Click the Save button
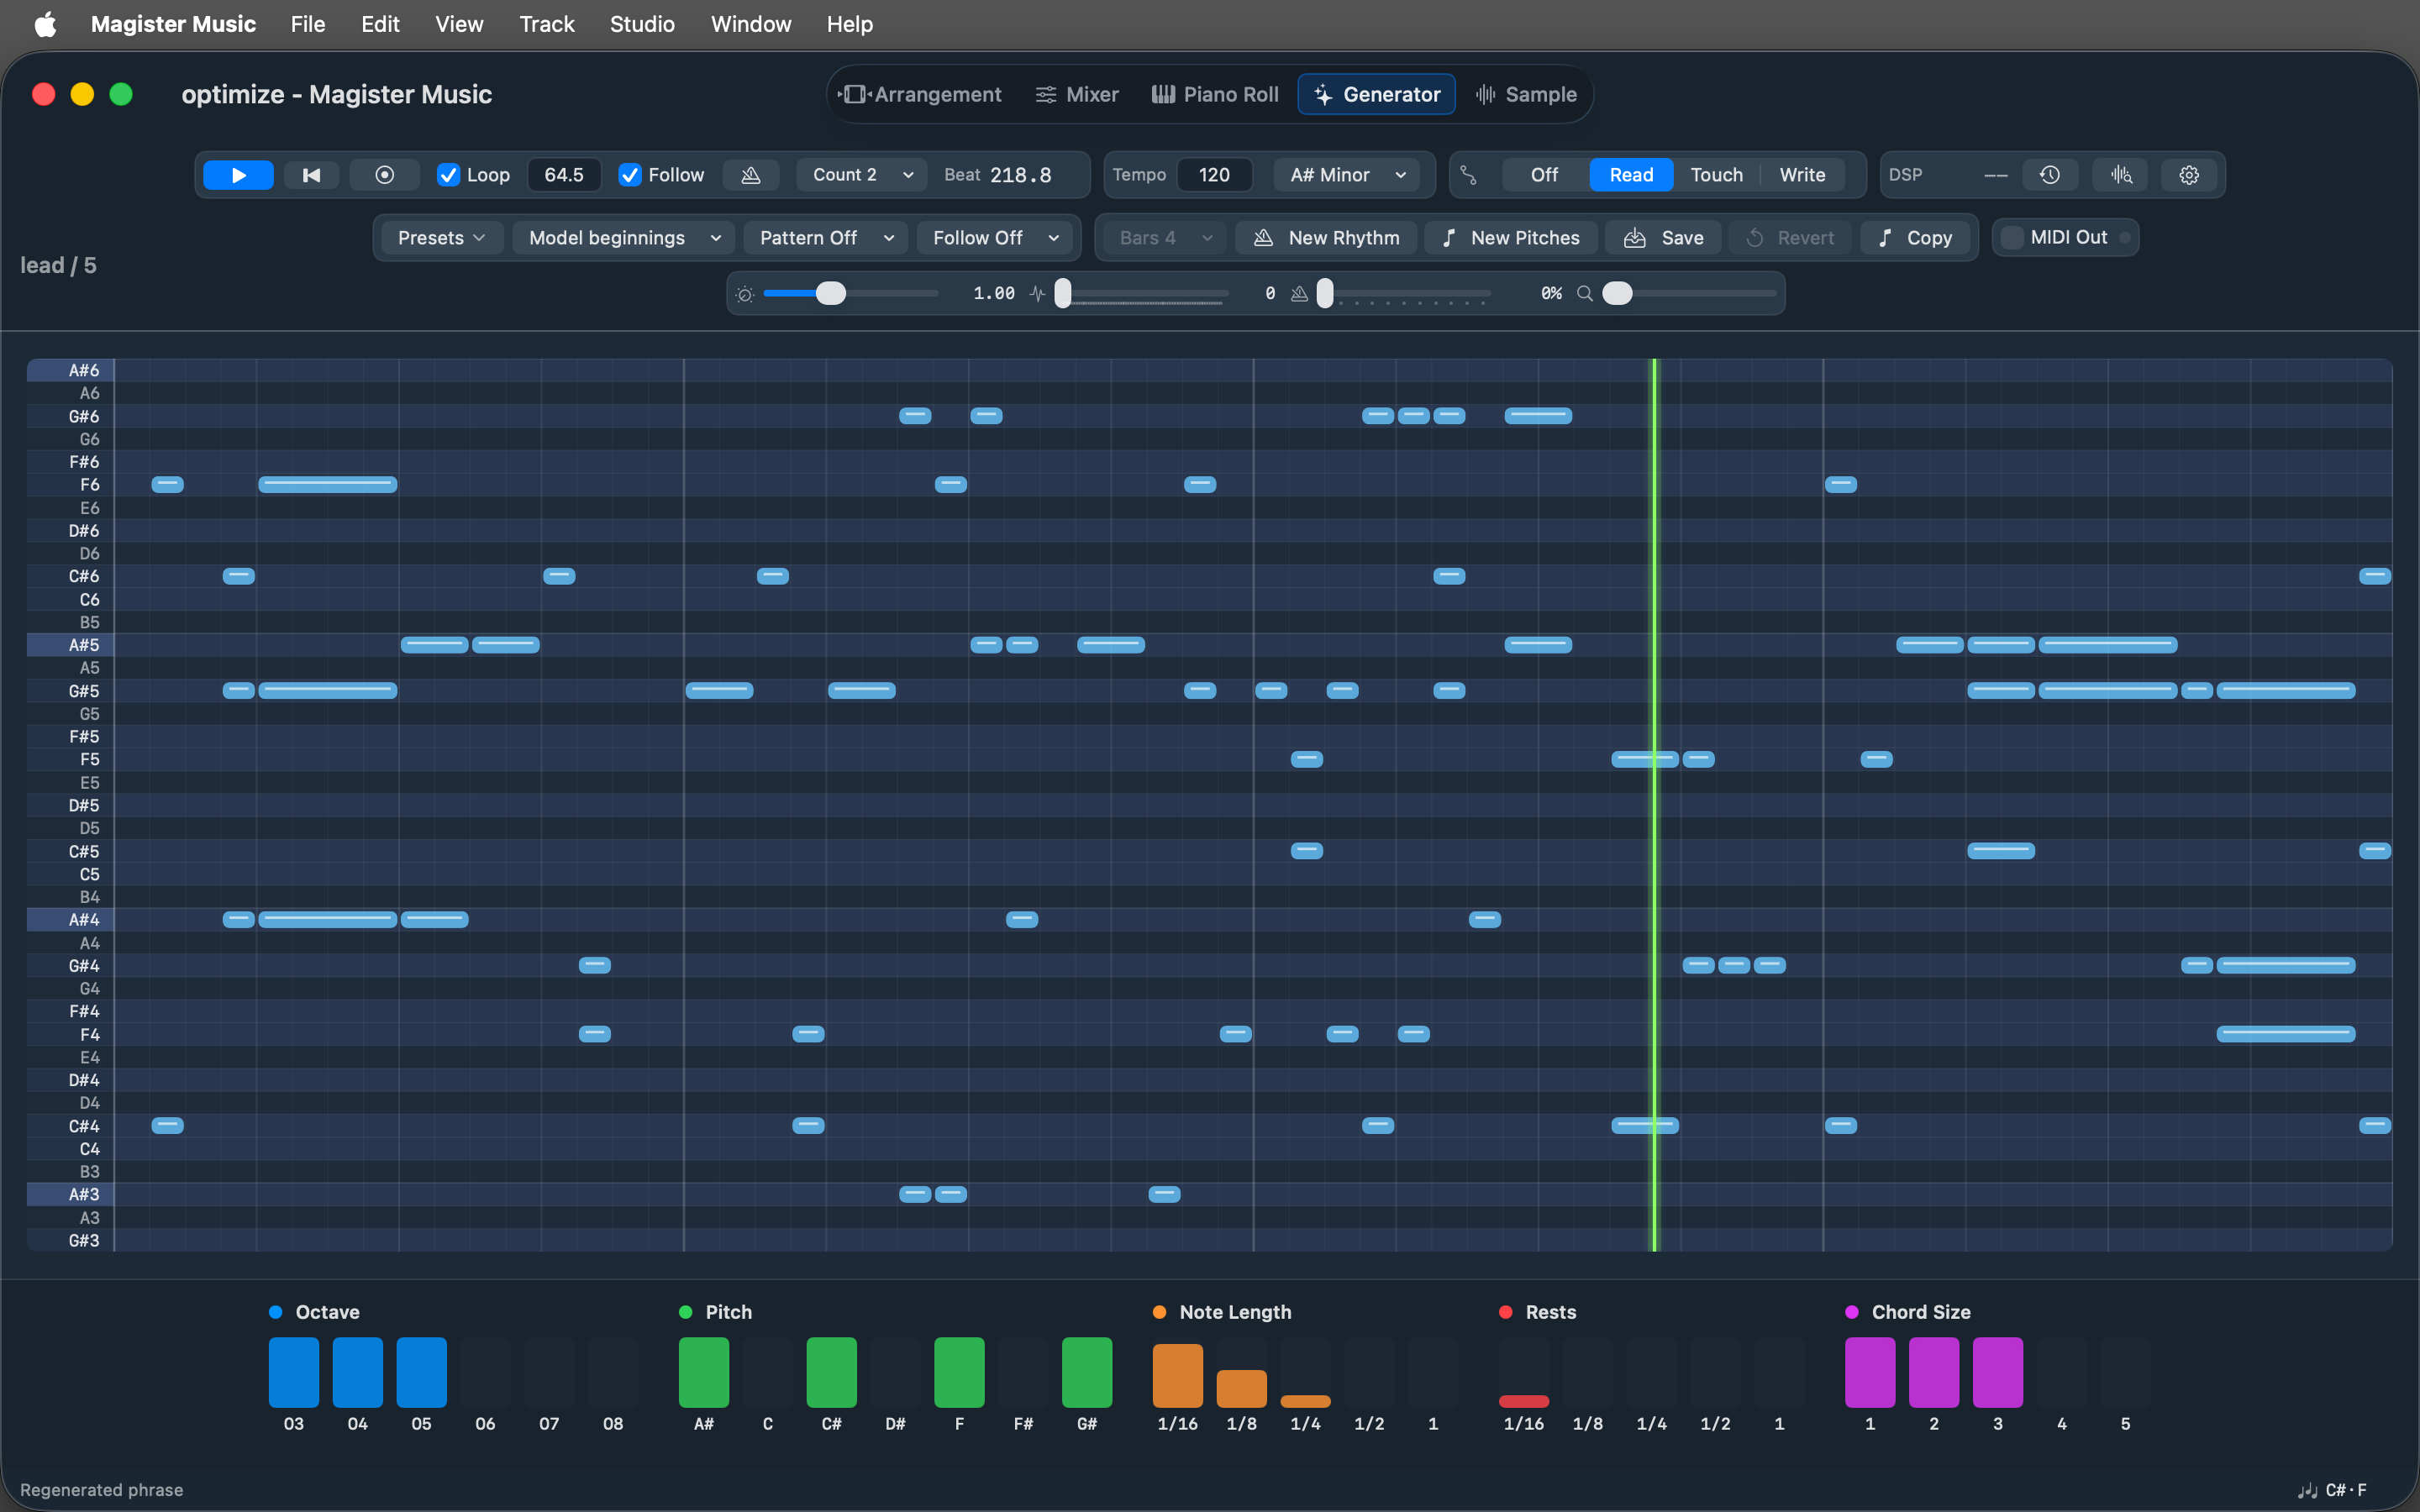The width and height of the screenshot is (2420, 1512). tap(1663, 238)
